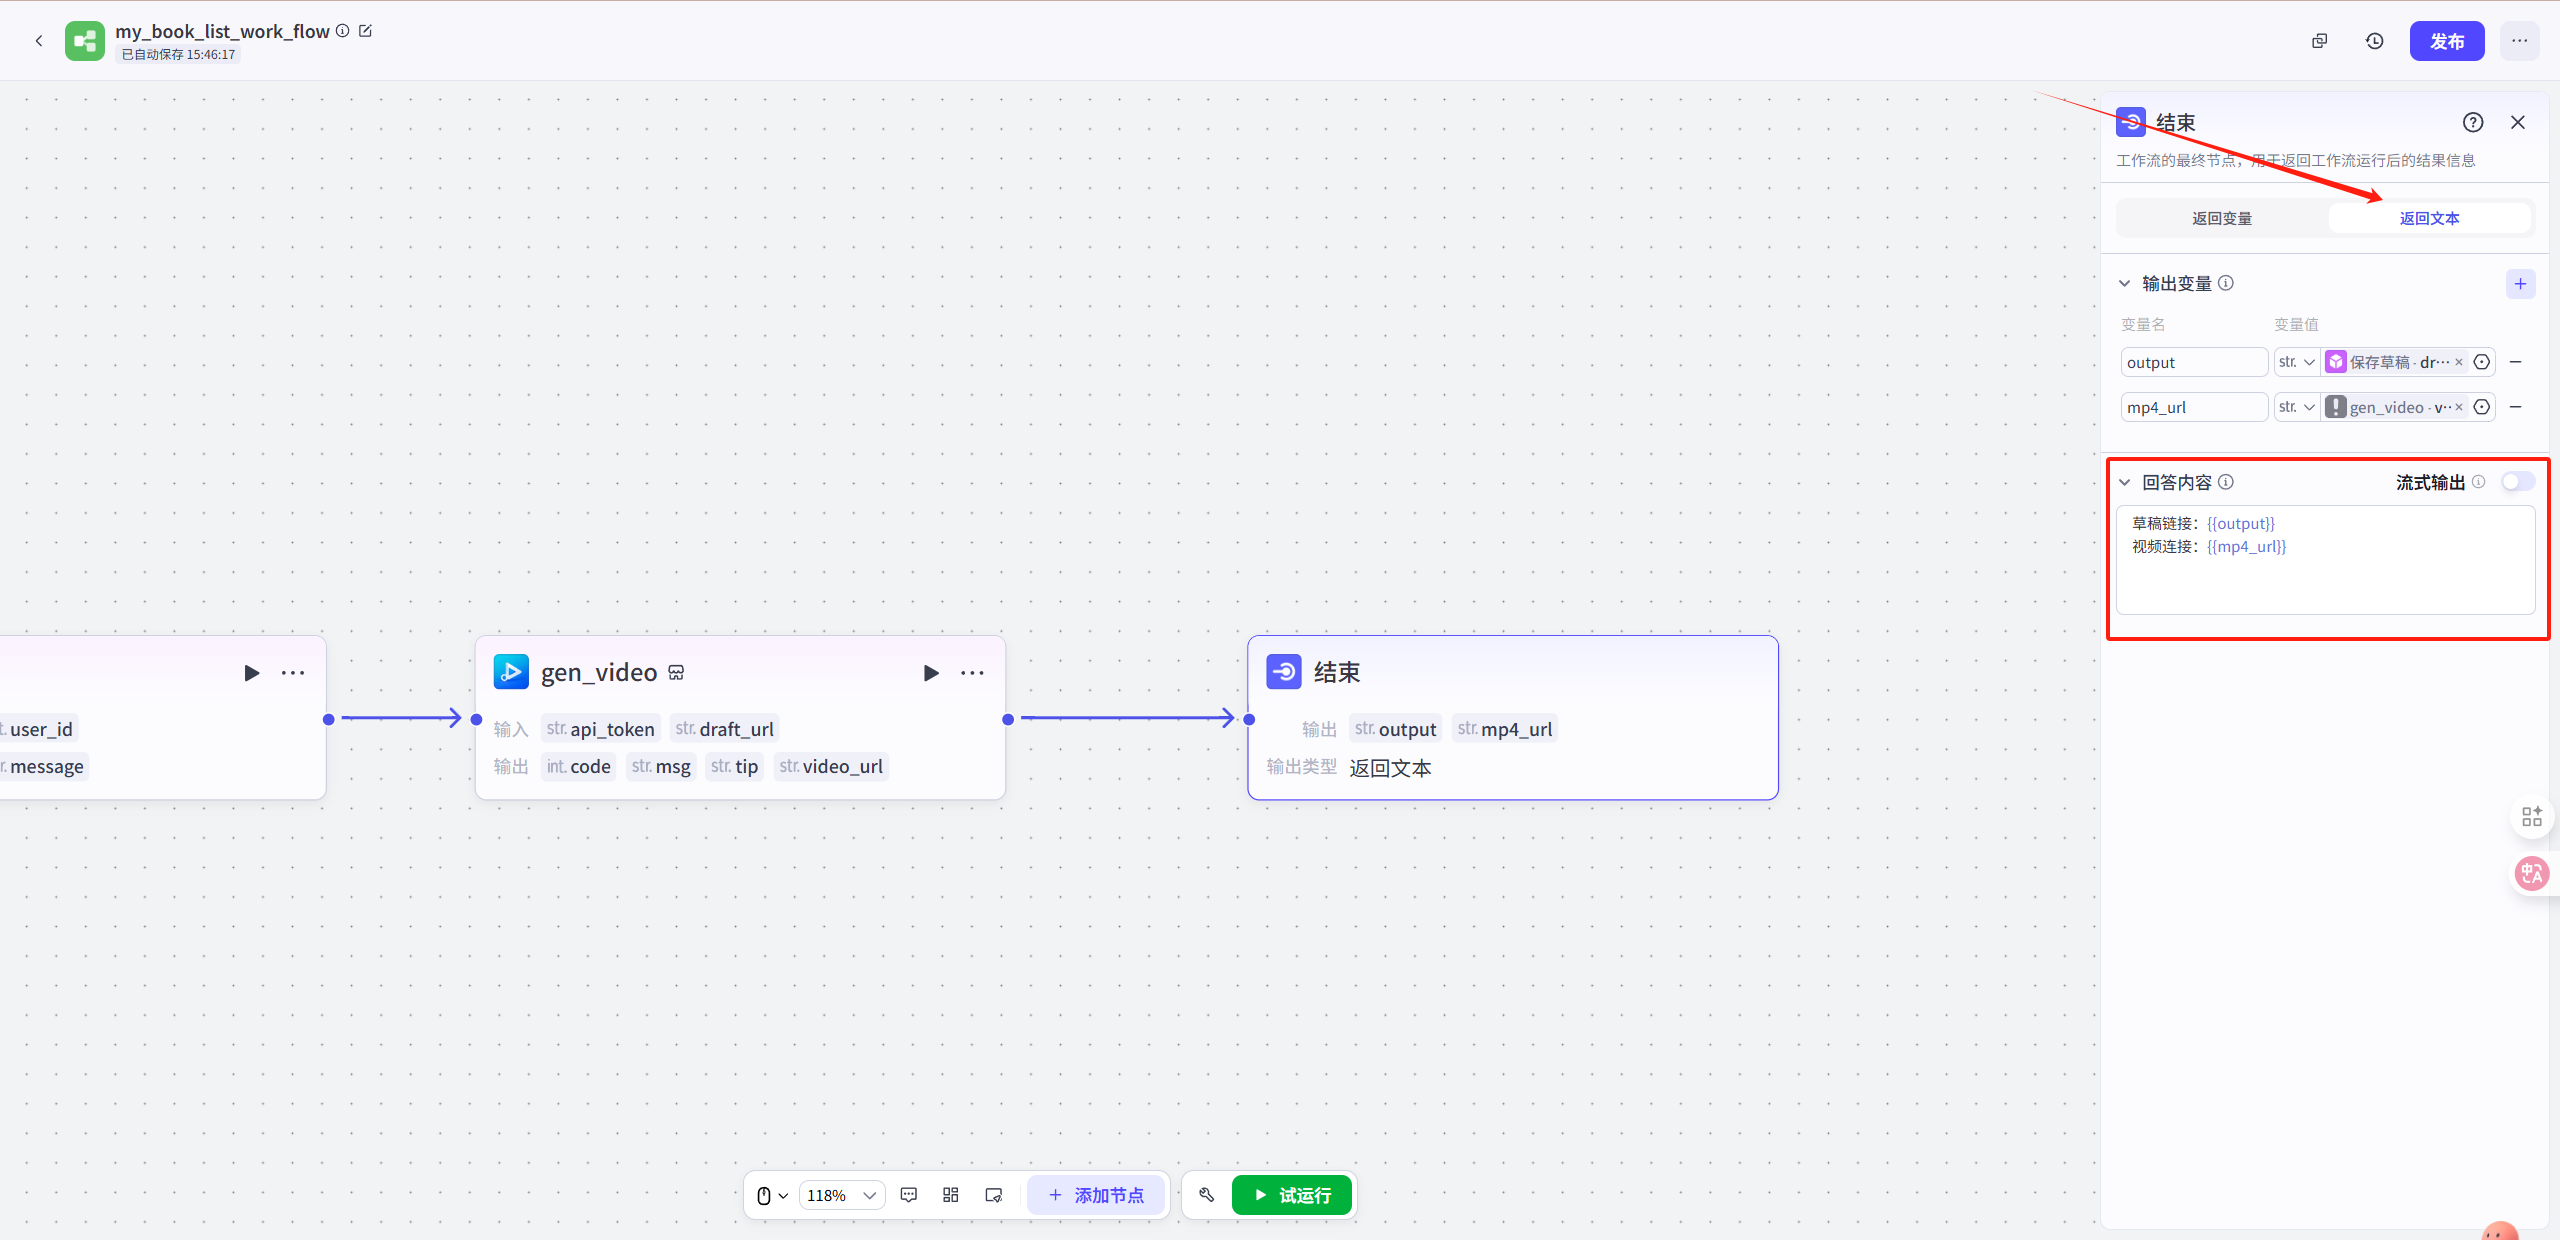
Task: Open the 118% zoom level dropdown
Action: click(841, 1195)
